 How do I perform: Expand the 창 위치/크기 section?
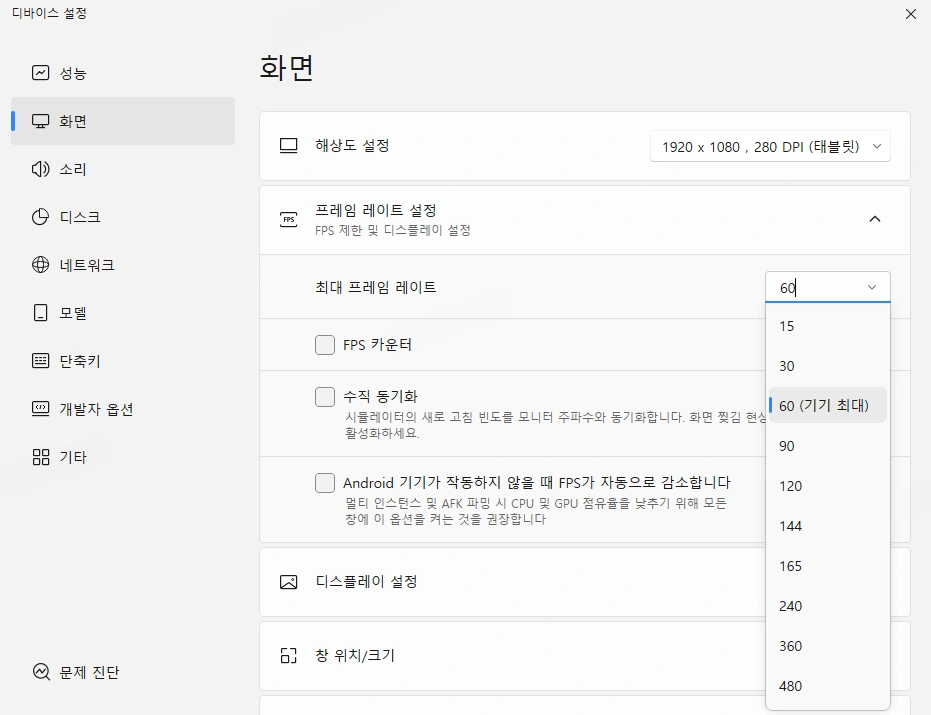click(x=512, y=656)
